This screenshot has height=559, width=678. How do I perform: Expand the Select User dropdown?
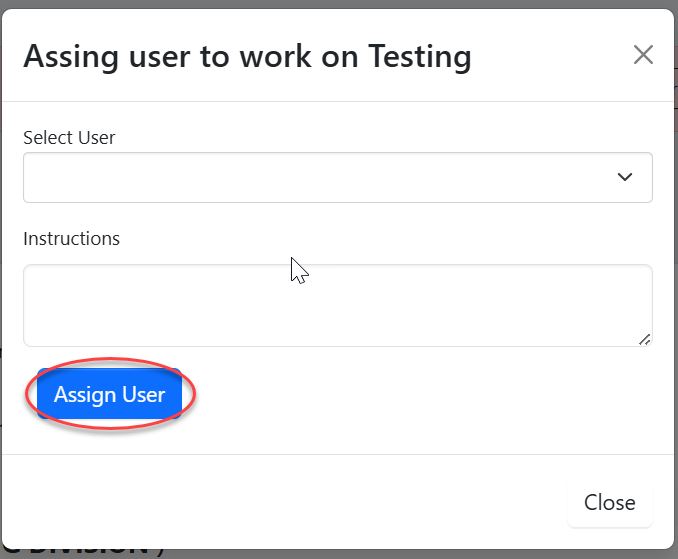coord(337,177)
